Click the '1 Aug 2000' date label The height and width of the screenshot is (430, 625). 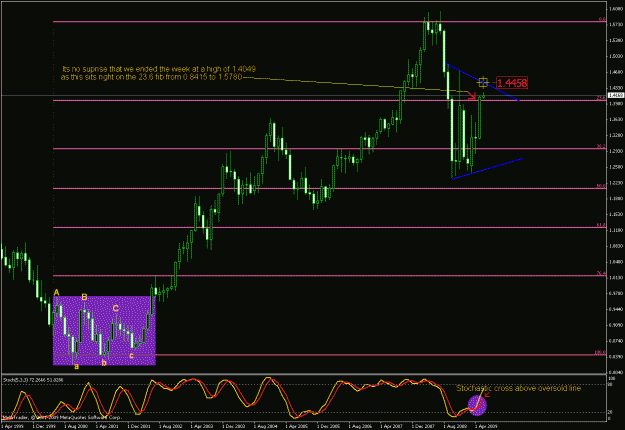75,426
